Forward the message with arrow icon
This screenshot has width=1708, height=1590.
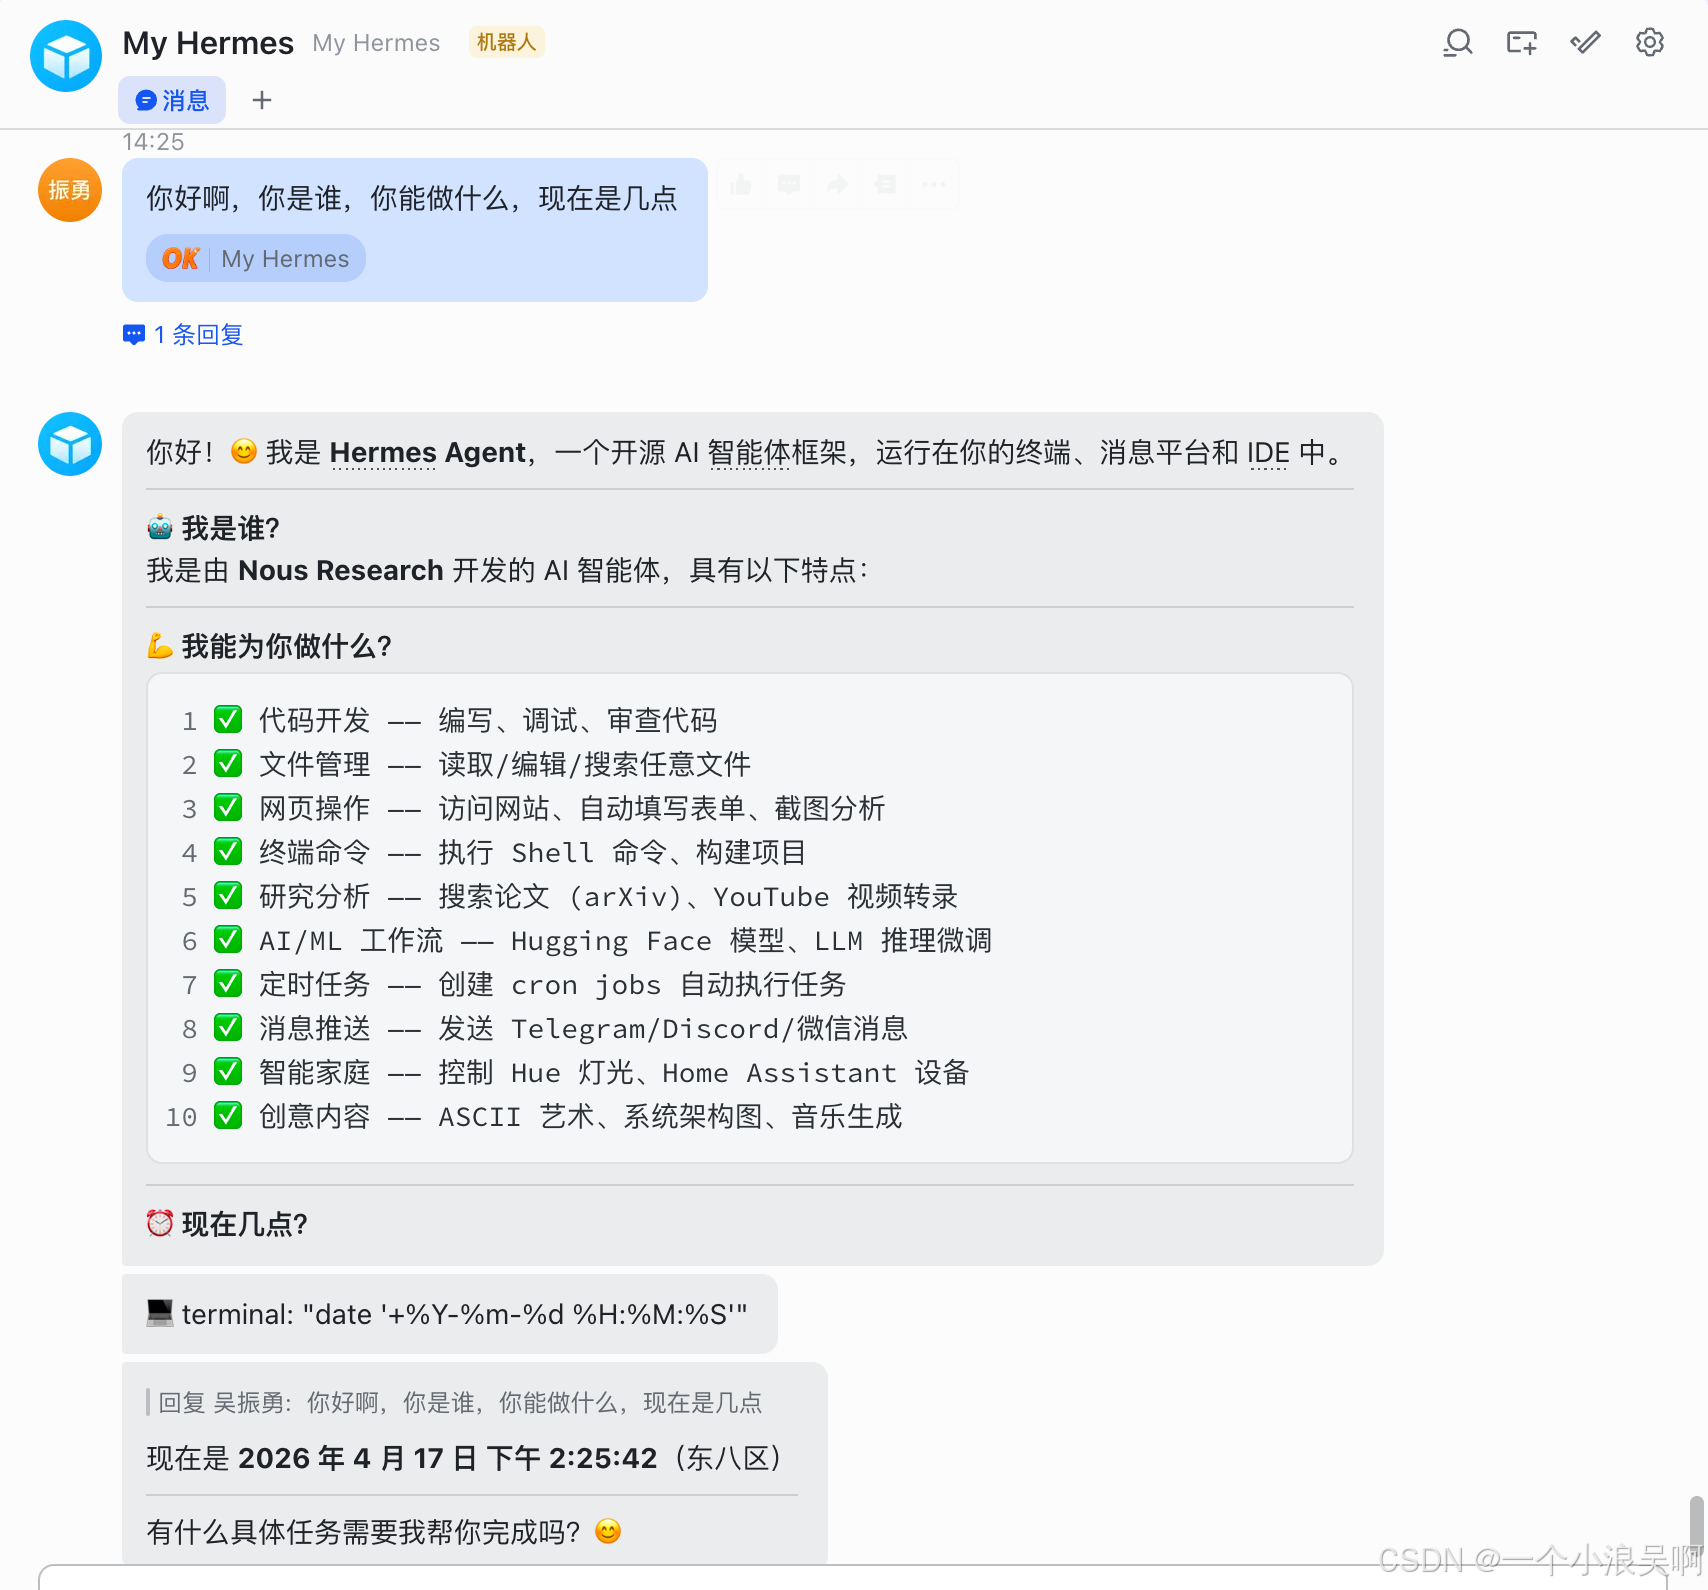837,185
